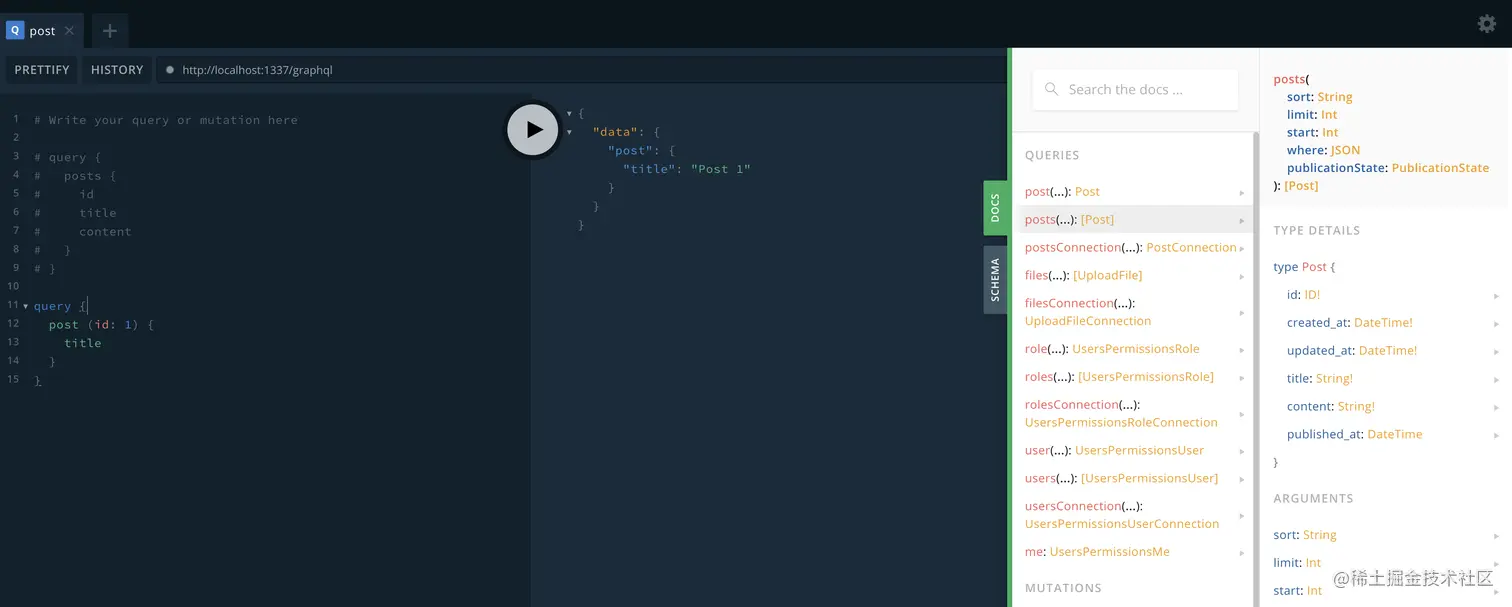Open role(...): UsersPermissionsRole entry
Image resolution: width=1512 pixels, height=607 pixels.
coord(1132,349)
